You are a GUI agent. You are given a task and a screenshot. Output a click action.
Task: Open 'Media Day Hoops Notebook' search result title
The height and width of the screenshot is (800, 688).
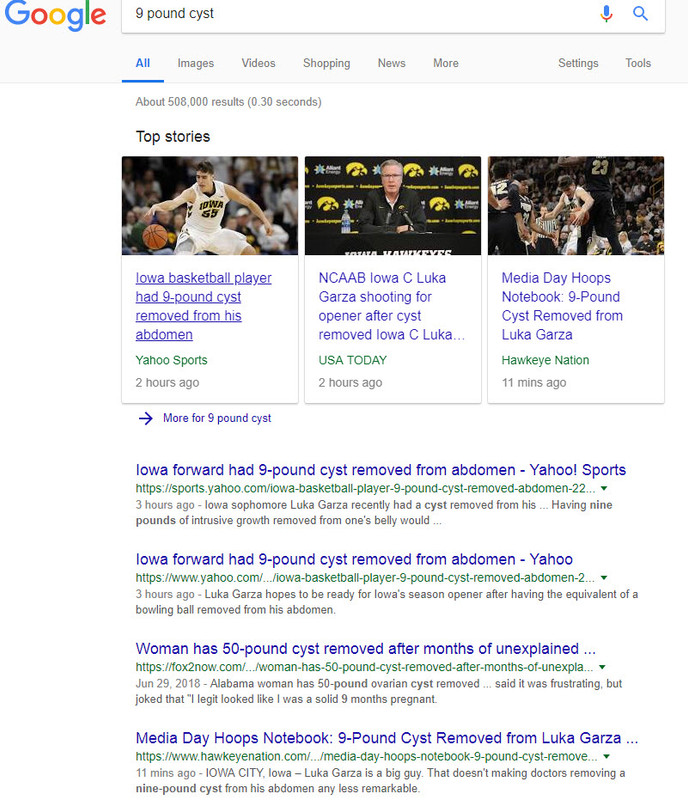pyautogui.click(x=387, y=738)
